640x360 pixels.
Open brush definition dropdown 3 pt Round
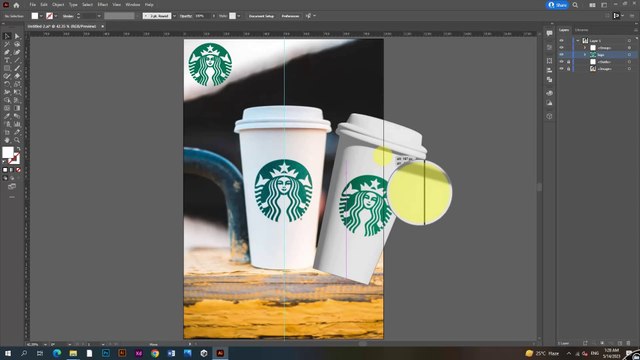pyautogui.click(x=174, y=16)
